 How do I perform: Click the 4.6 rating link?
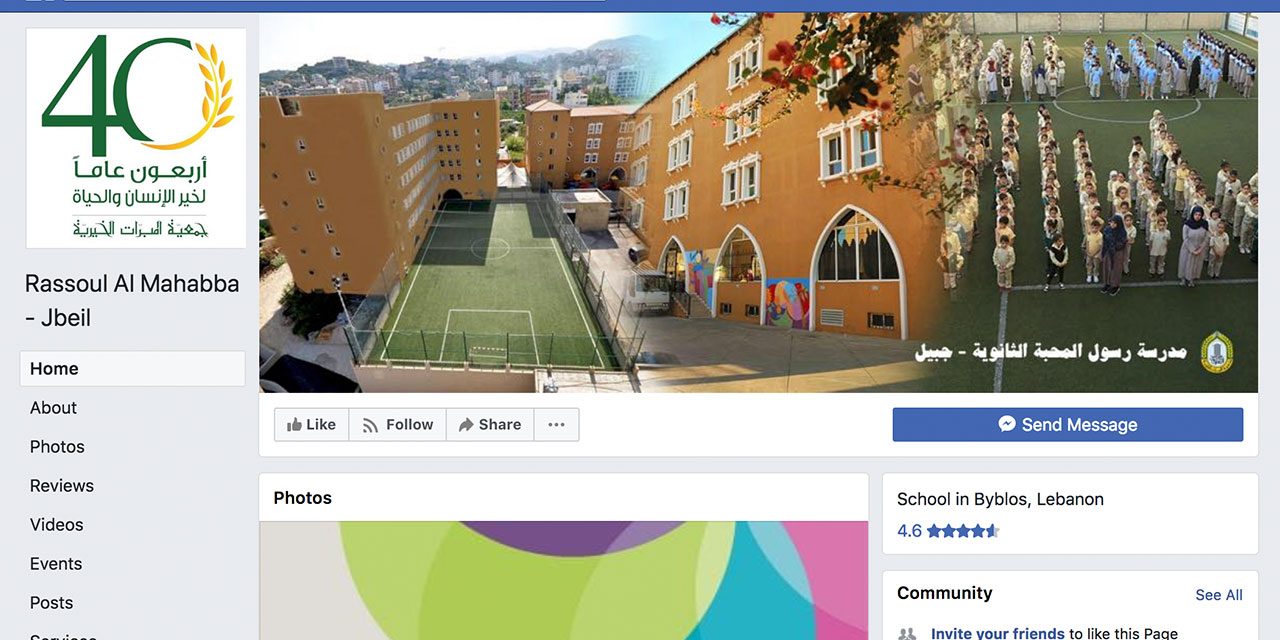909,531
